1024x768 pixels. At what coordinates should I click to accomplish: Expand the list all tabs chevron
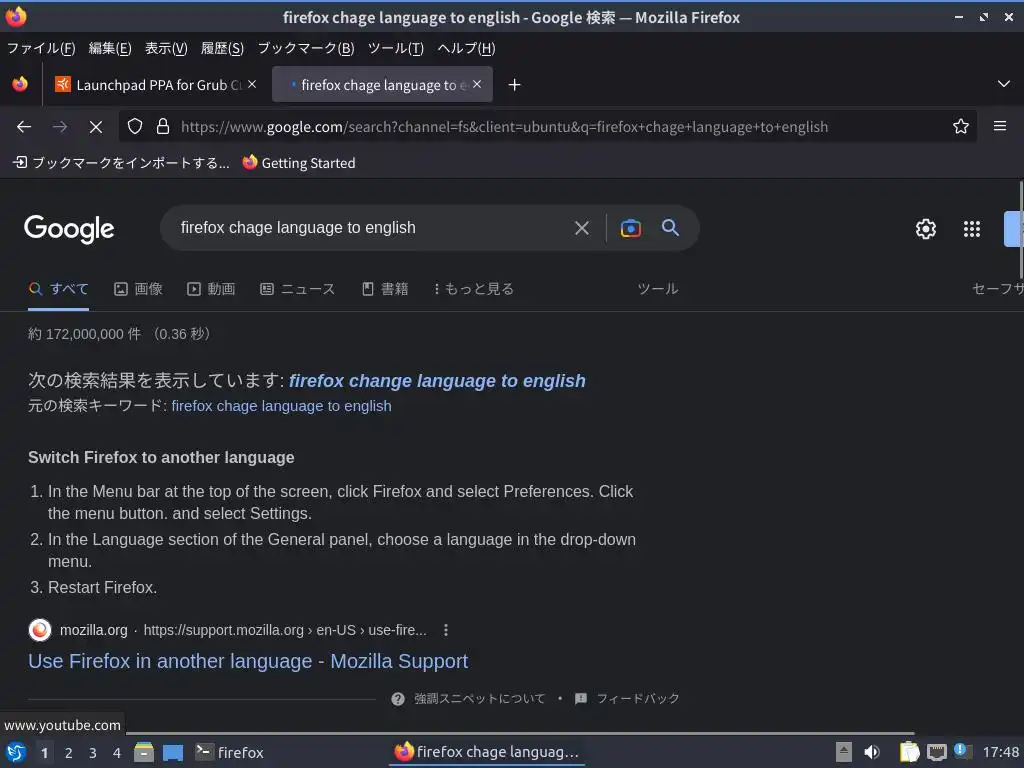(x=1003, y=84)
